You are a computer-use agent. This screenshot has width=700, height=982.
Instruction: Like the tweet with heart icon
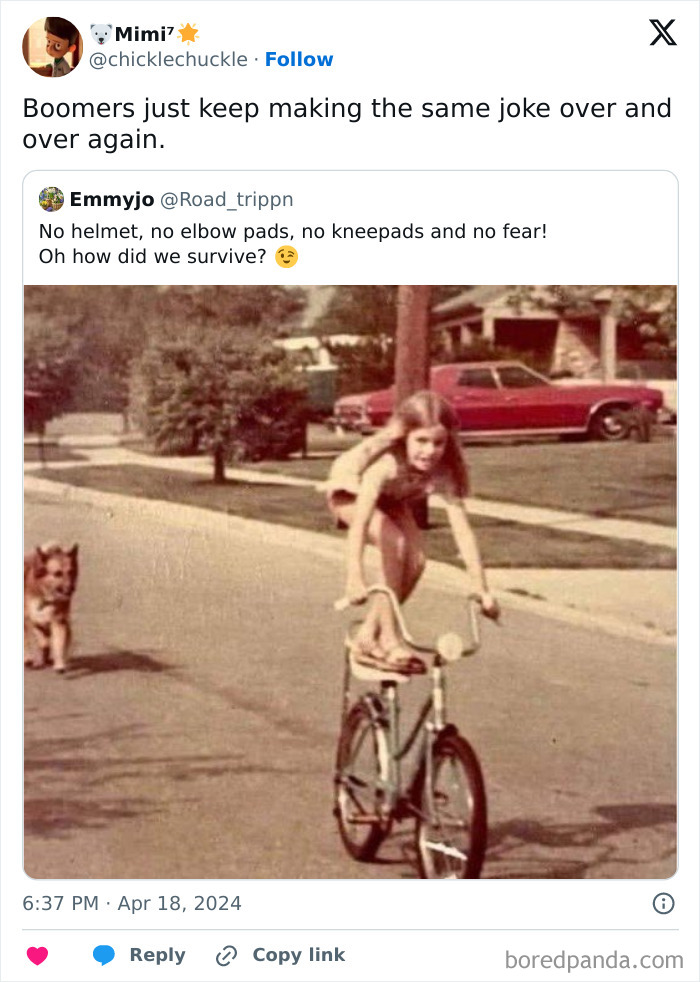pyautogui.click(x=37, y=955)
